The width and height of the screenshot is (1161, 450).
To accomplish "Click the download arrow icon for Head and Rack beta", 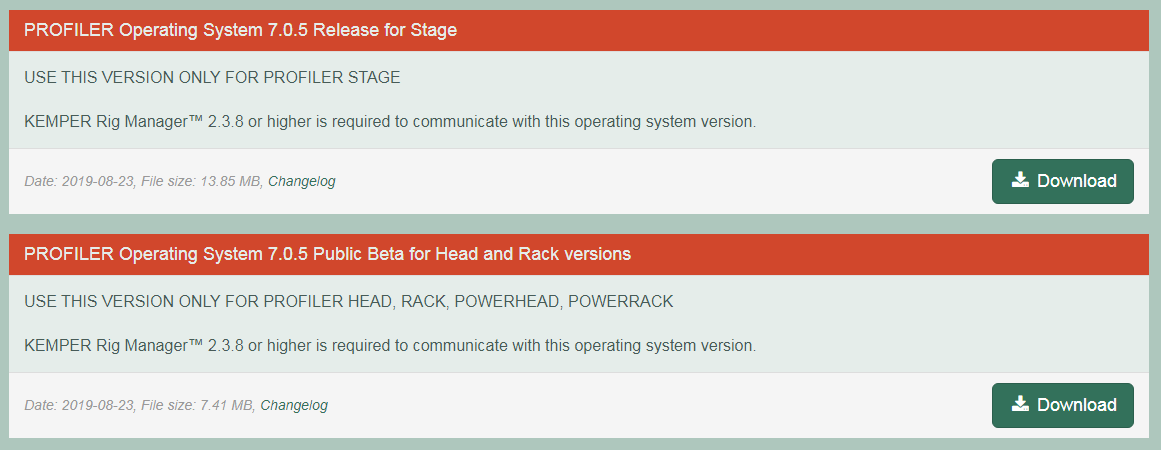I will (x=1020, y=404).
